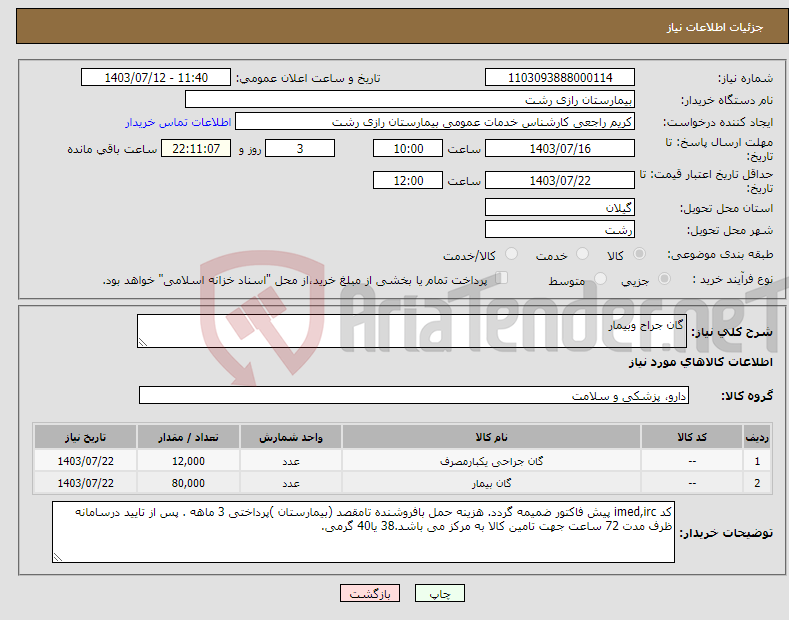Select the متوسط purchase type radio
Screen dimensions: 789x620
click(600, 278)
